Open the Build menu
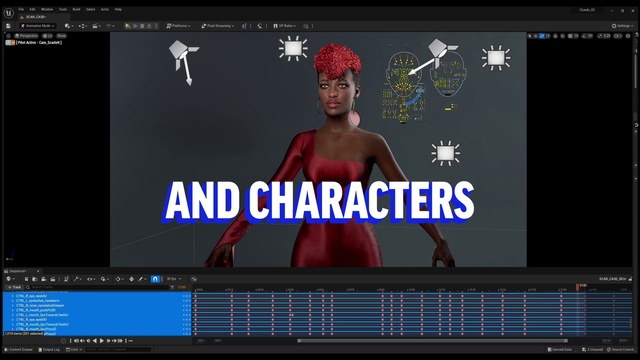 [76, 9]
